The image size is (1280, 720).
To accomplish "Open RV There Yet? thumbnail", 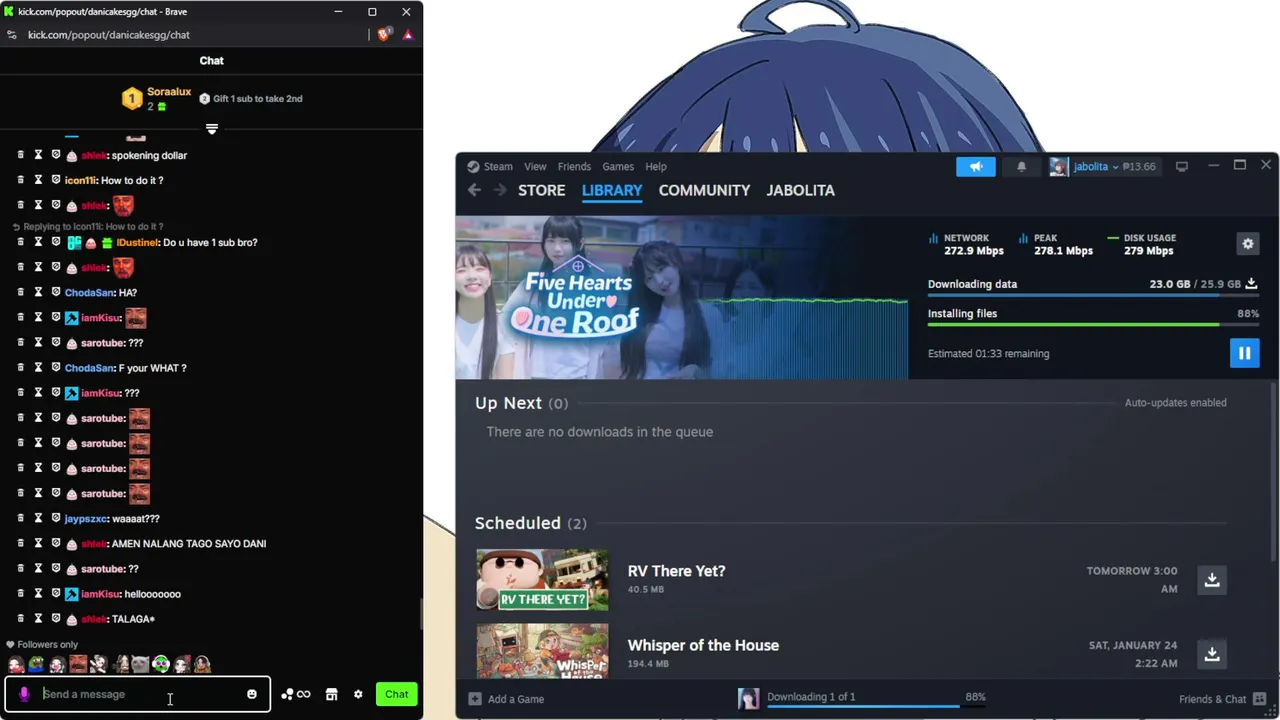I will (x=542, y=580).
